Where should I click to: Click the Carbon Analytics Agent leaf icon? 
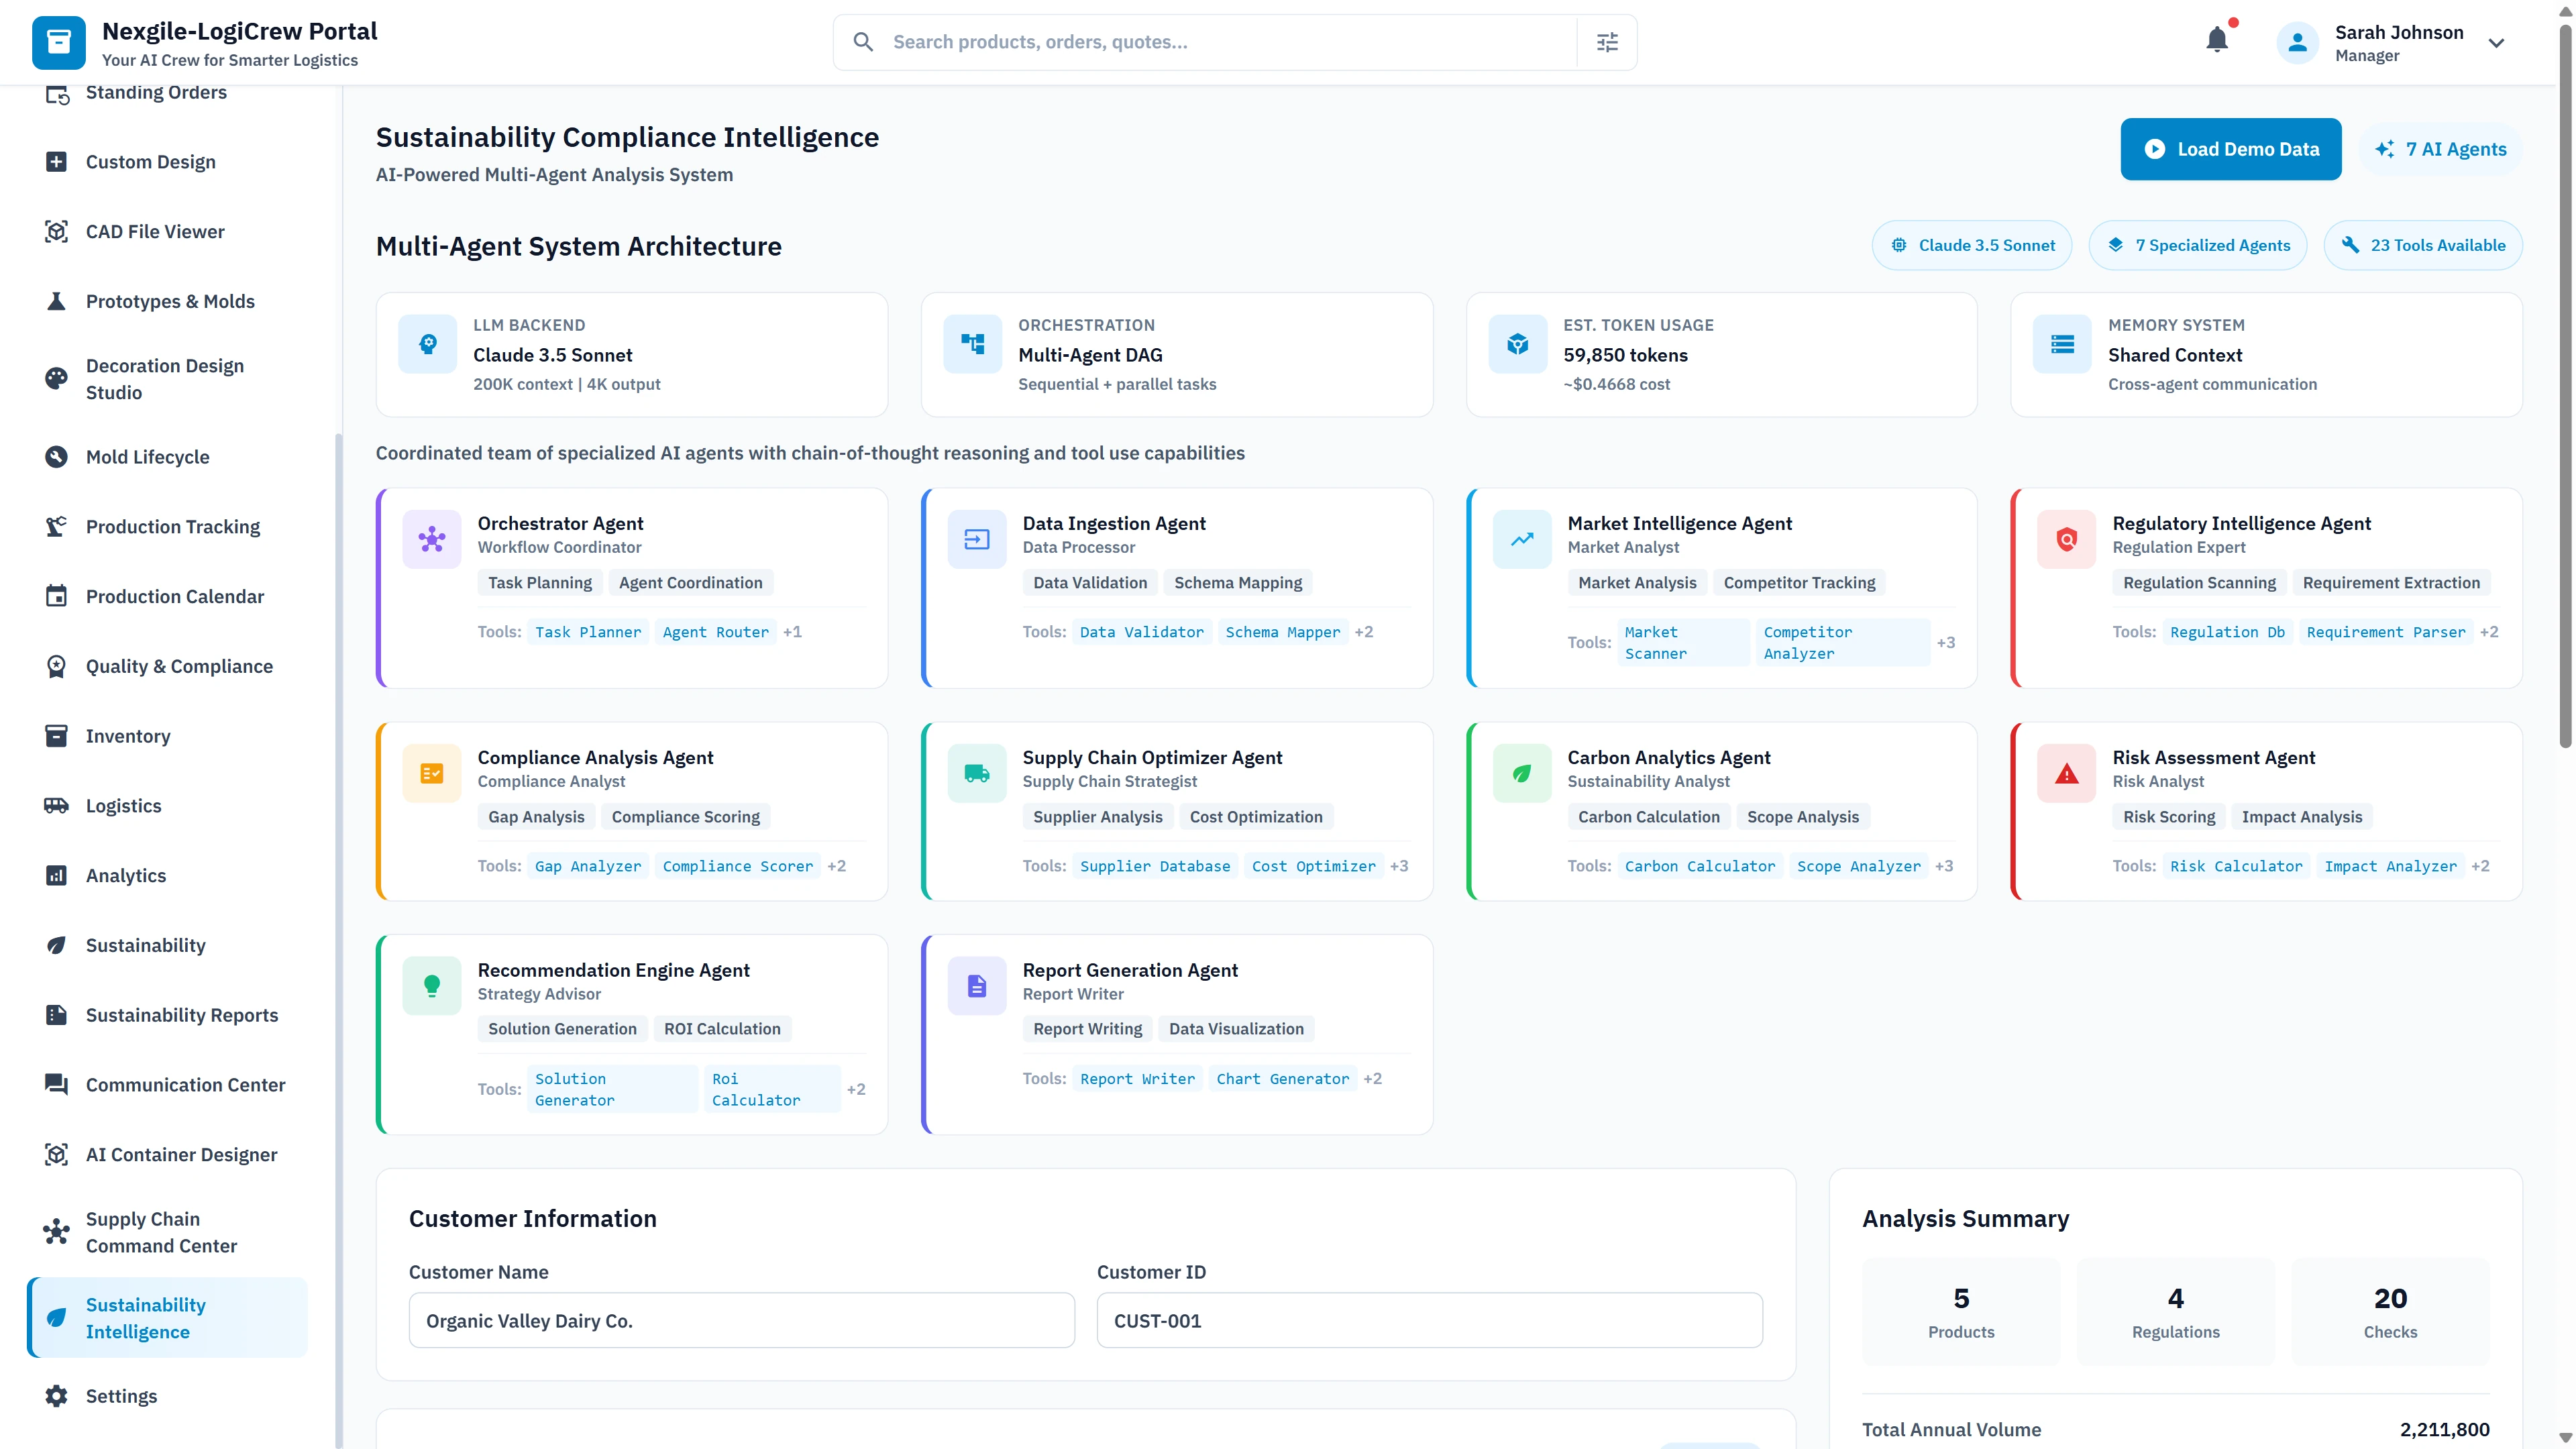tap(1521, 773)
